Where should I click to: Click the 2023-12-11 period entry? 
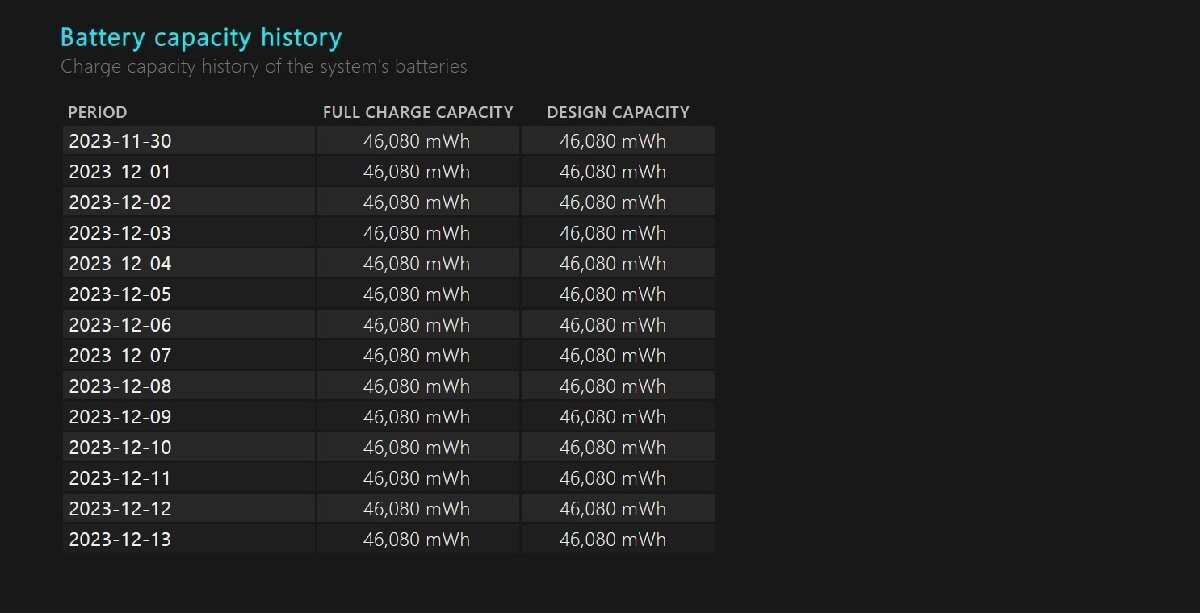[120, 478]
